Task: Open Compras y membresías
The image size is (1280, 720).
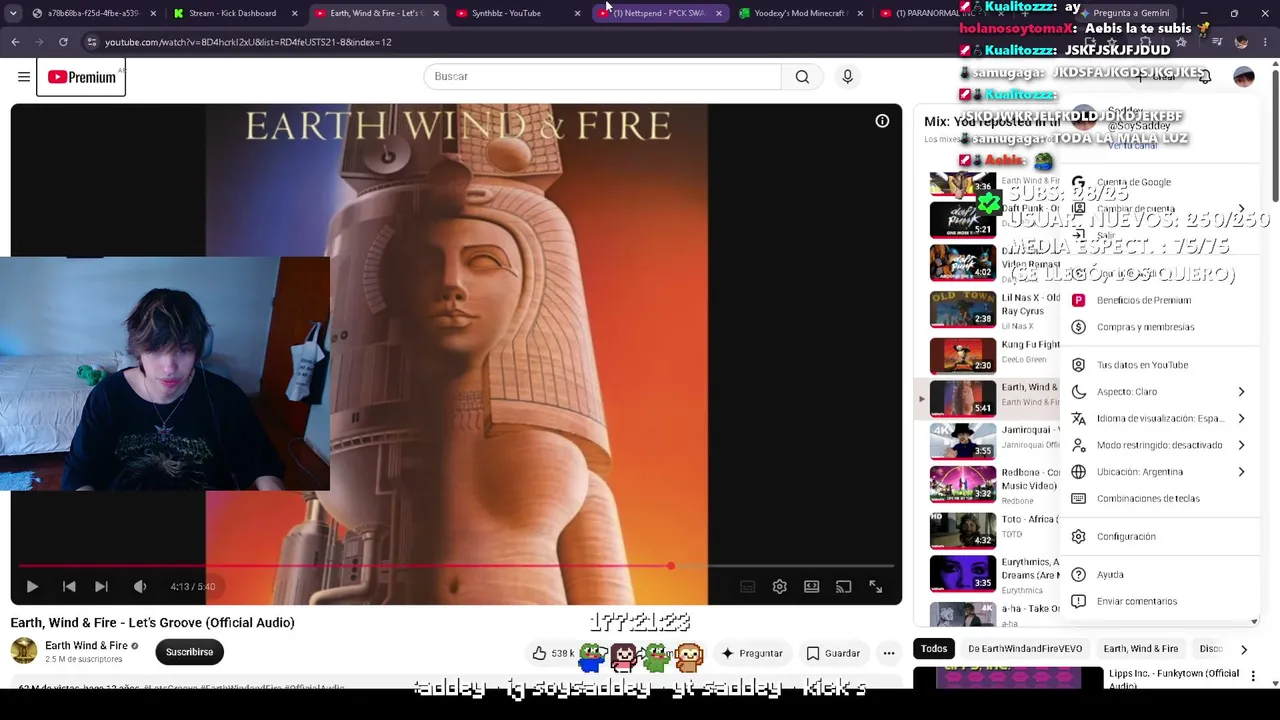Action: pyautogui.click(x=1158, y=327)
